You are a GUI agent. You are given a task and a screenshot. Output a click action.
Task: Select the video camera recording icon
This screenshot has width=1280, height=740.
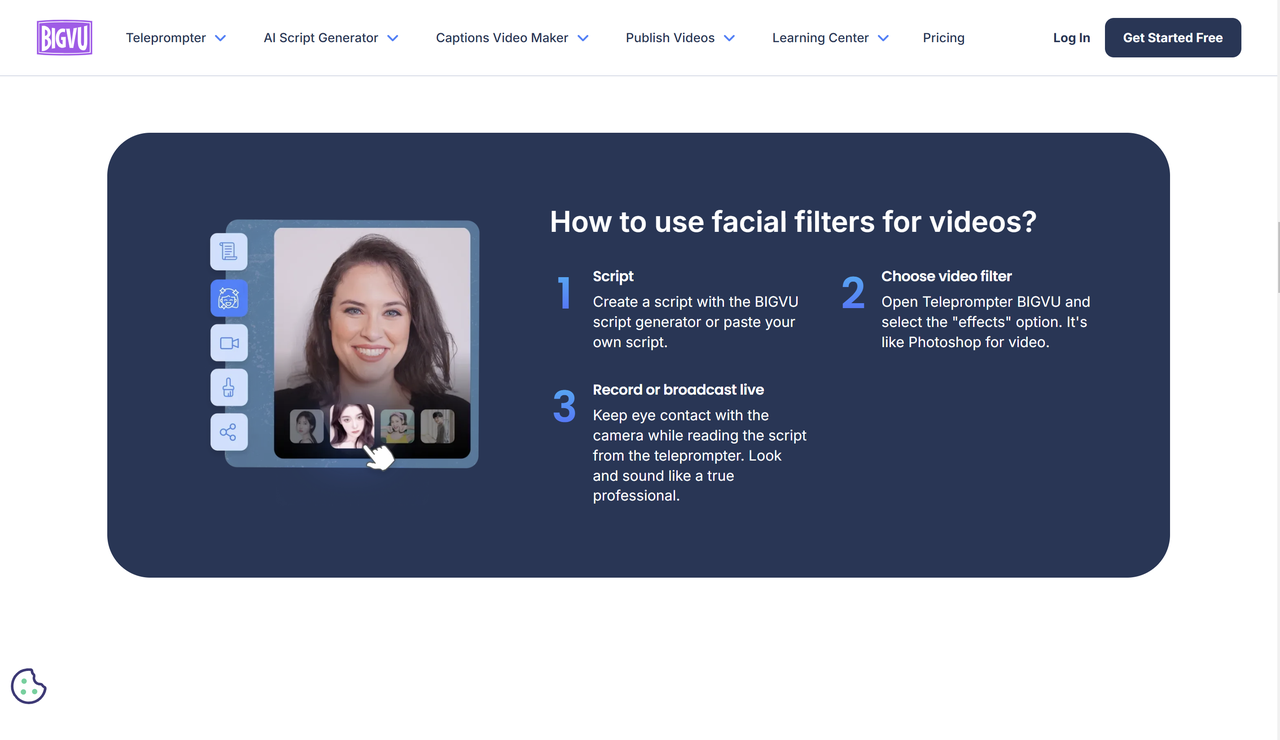click(229, 342)
